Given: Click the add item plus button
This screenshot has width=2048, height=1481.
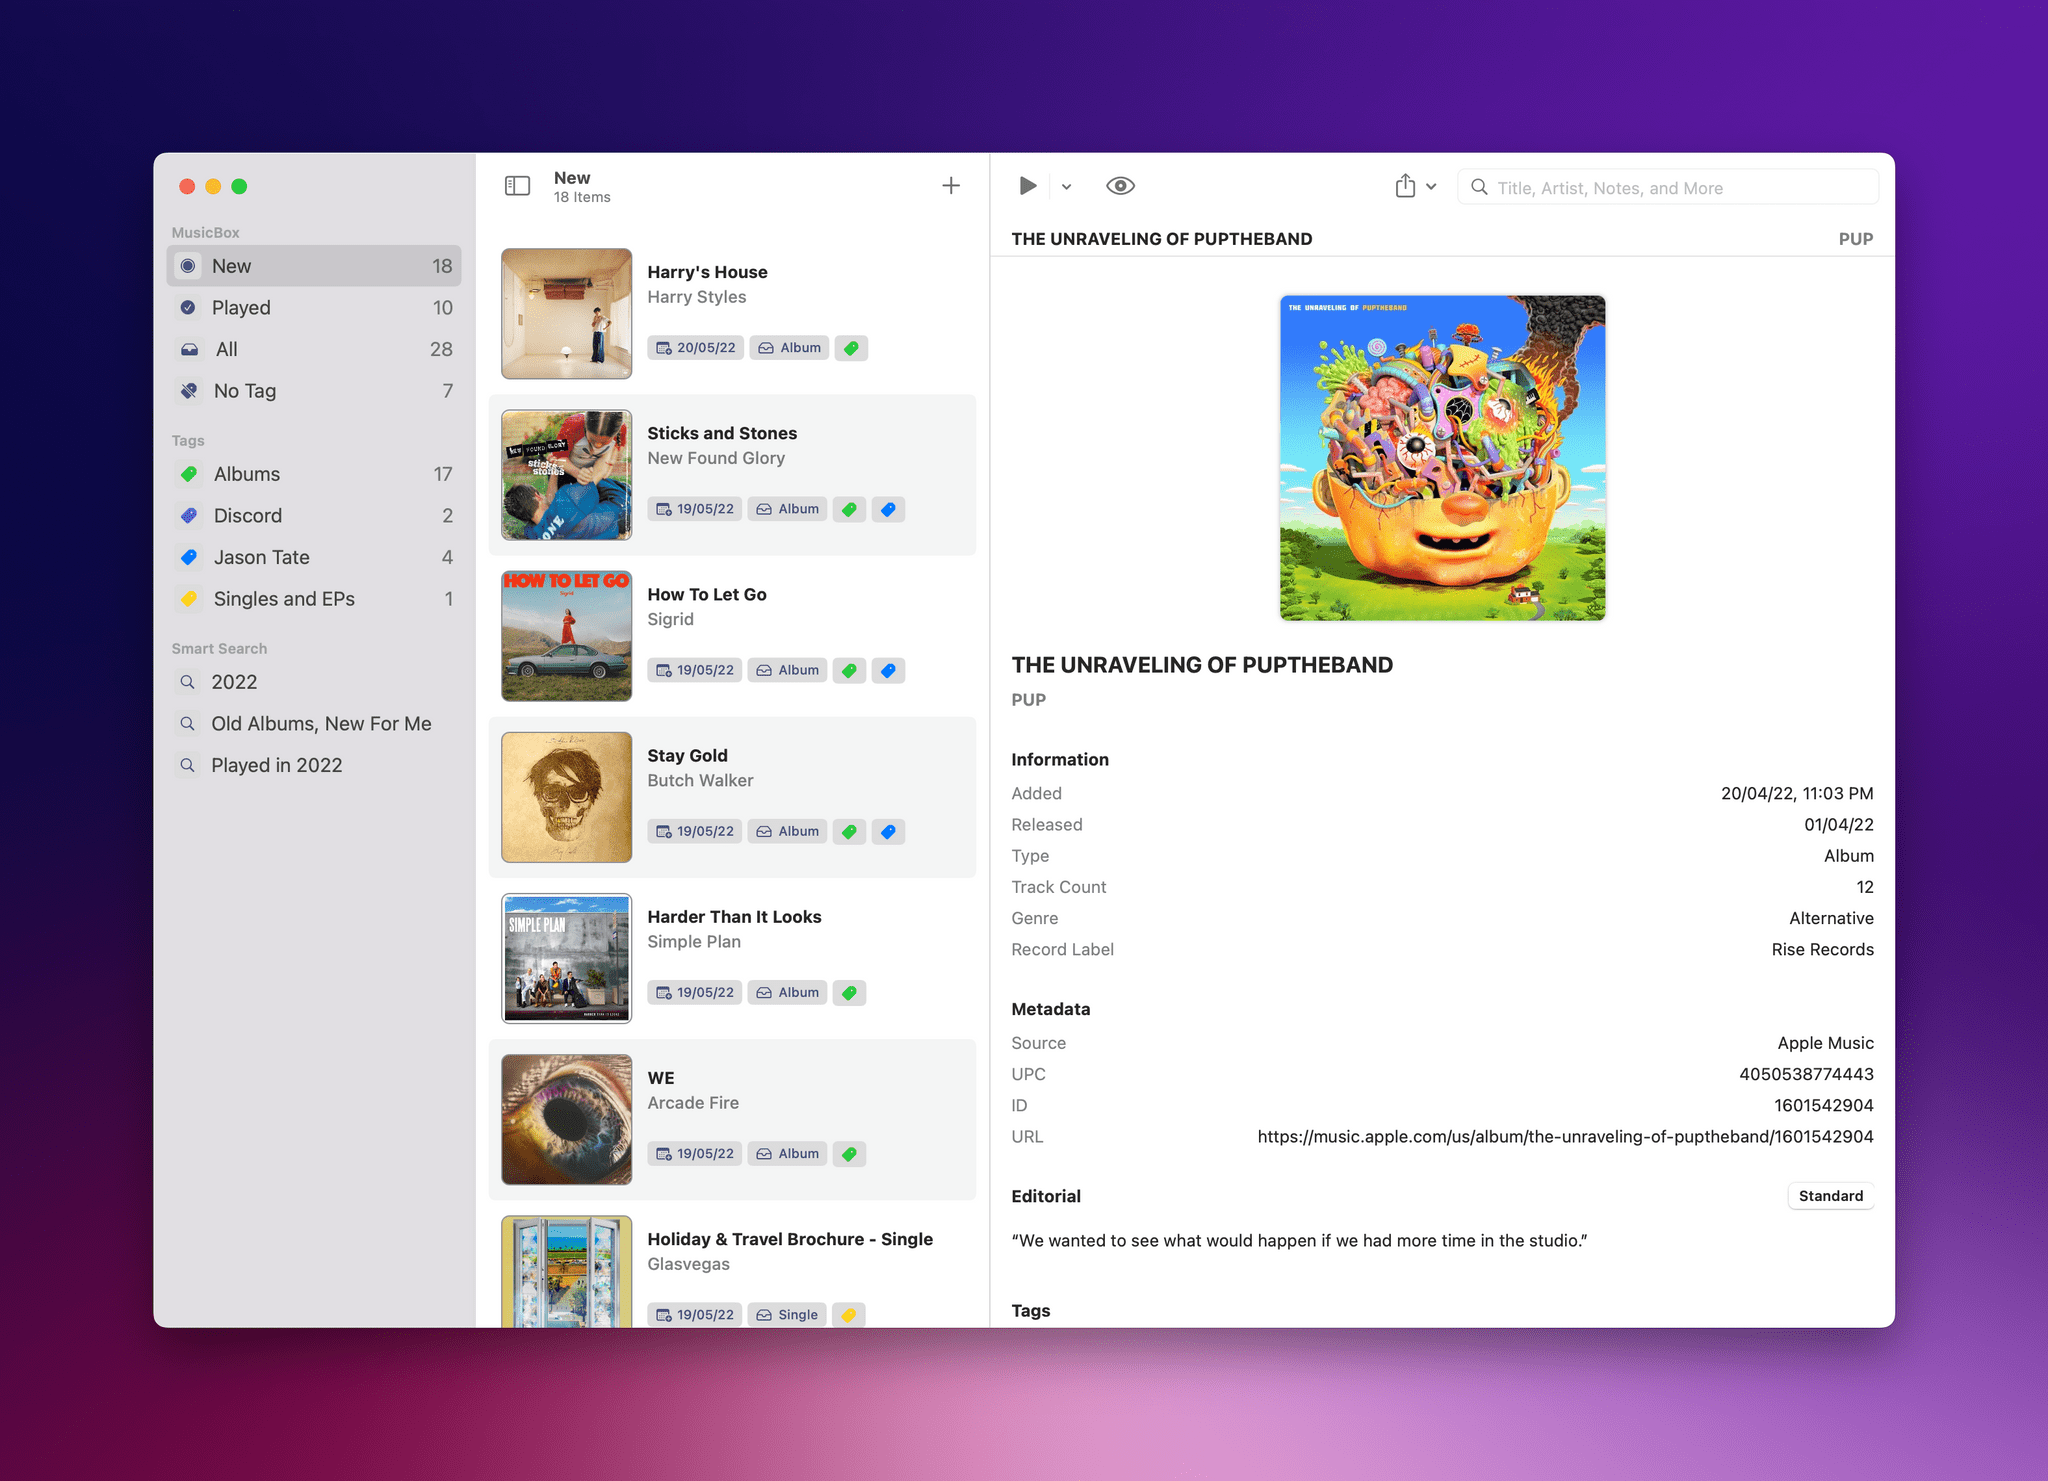Looking at the screenshot, I should (x=951, y=186).
